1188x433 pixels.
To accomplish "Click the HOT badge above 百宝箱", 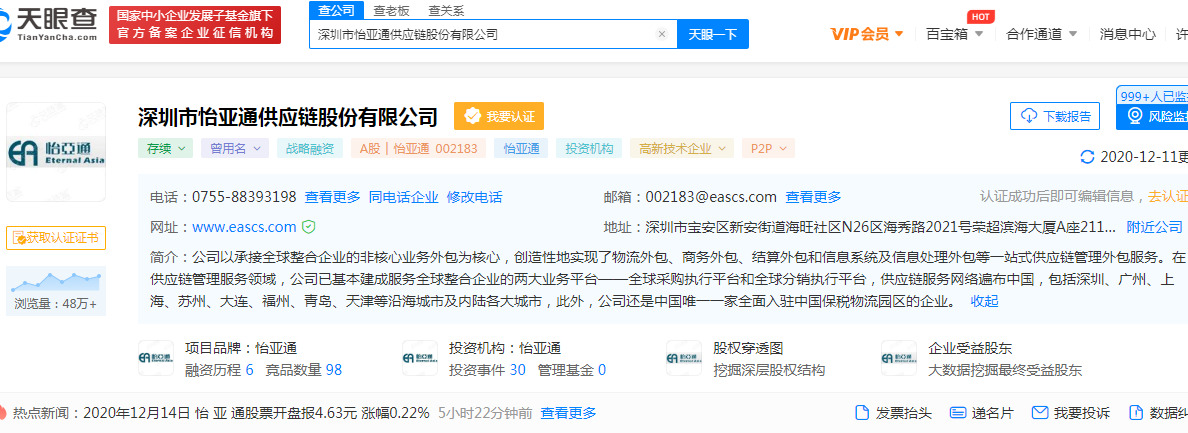I will pos(981,17).
